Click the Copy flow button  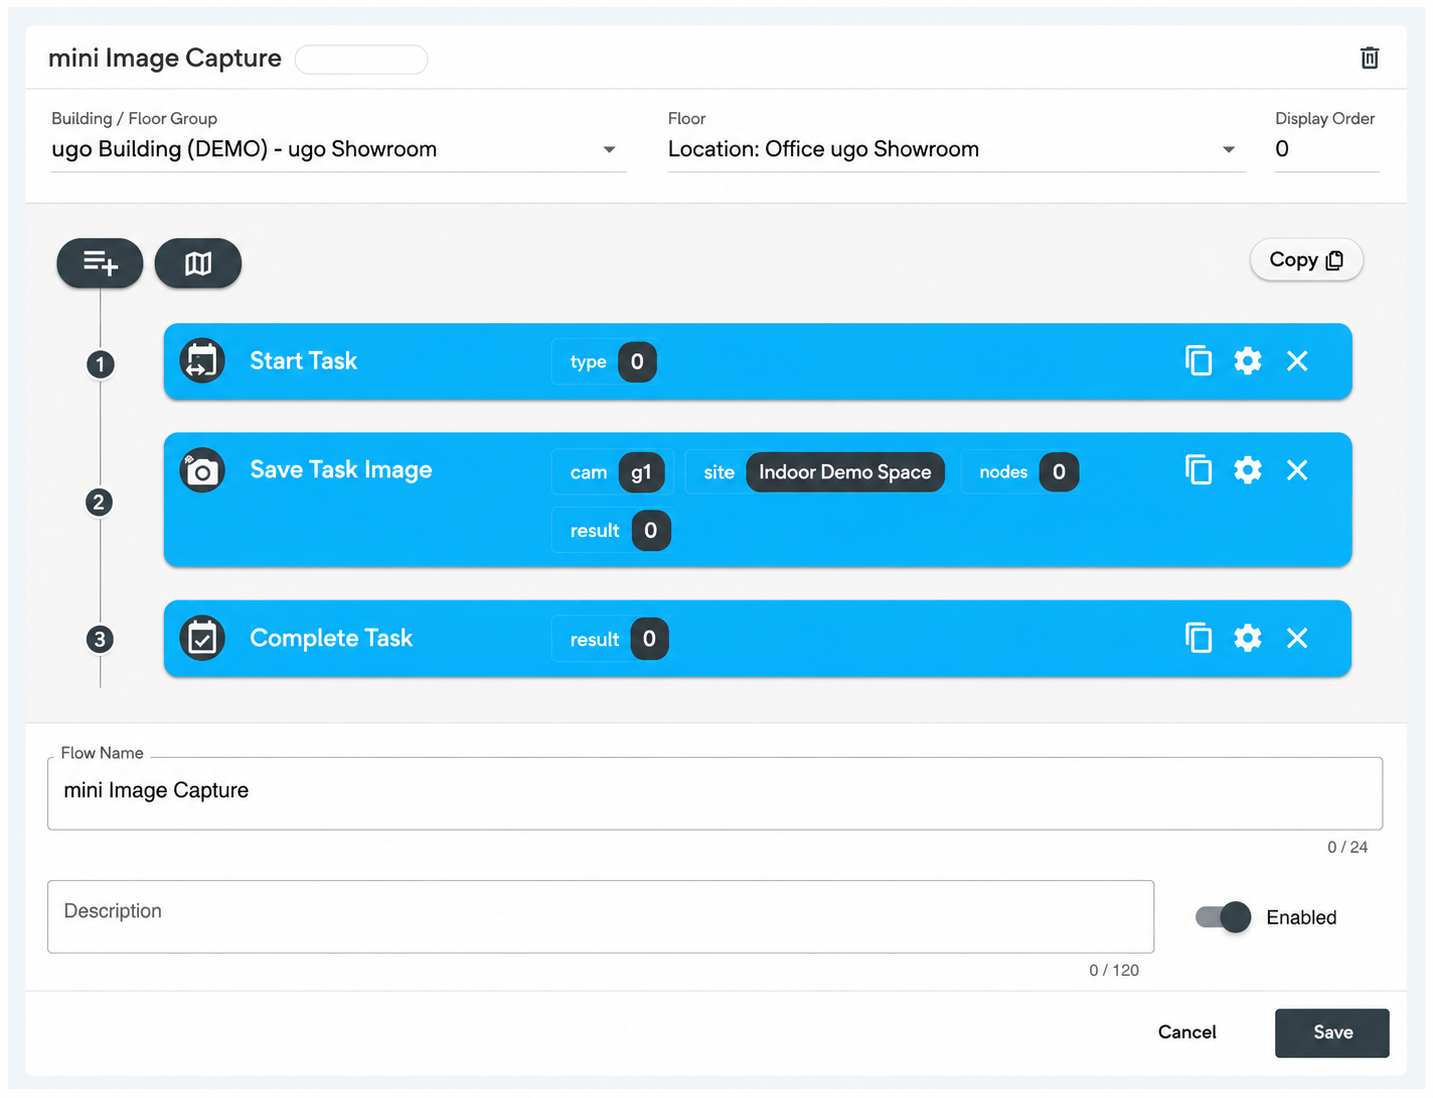[x=1306, y=260]
